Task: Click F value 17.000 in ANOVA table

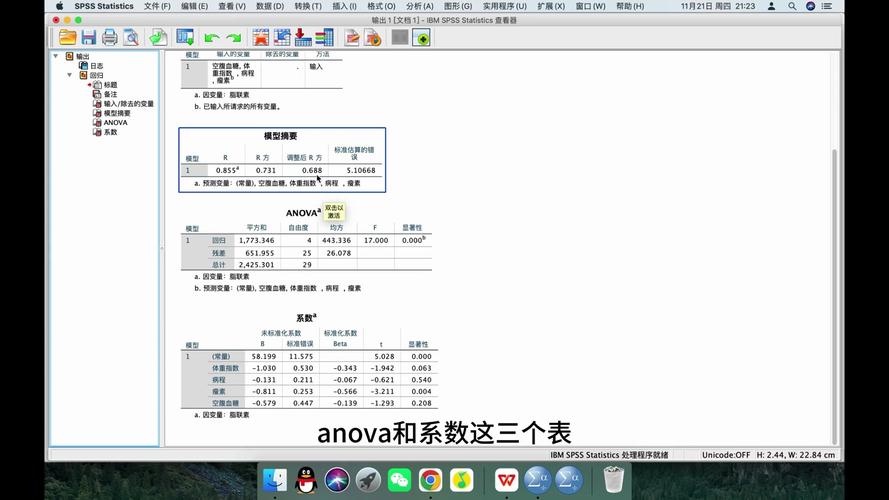Action: tap(376, 240)
